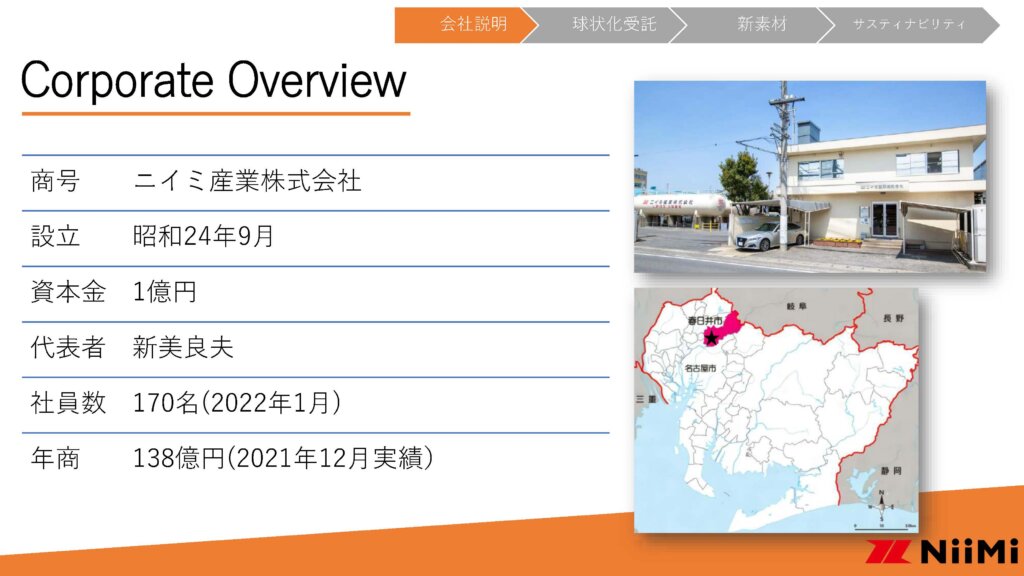Click the Corporate Overview title
The width and height of the screenshot is (1024, 576).
point(214,80)
